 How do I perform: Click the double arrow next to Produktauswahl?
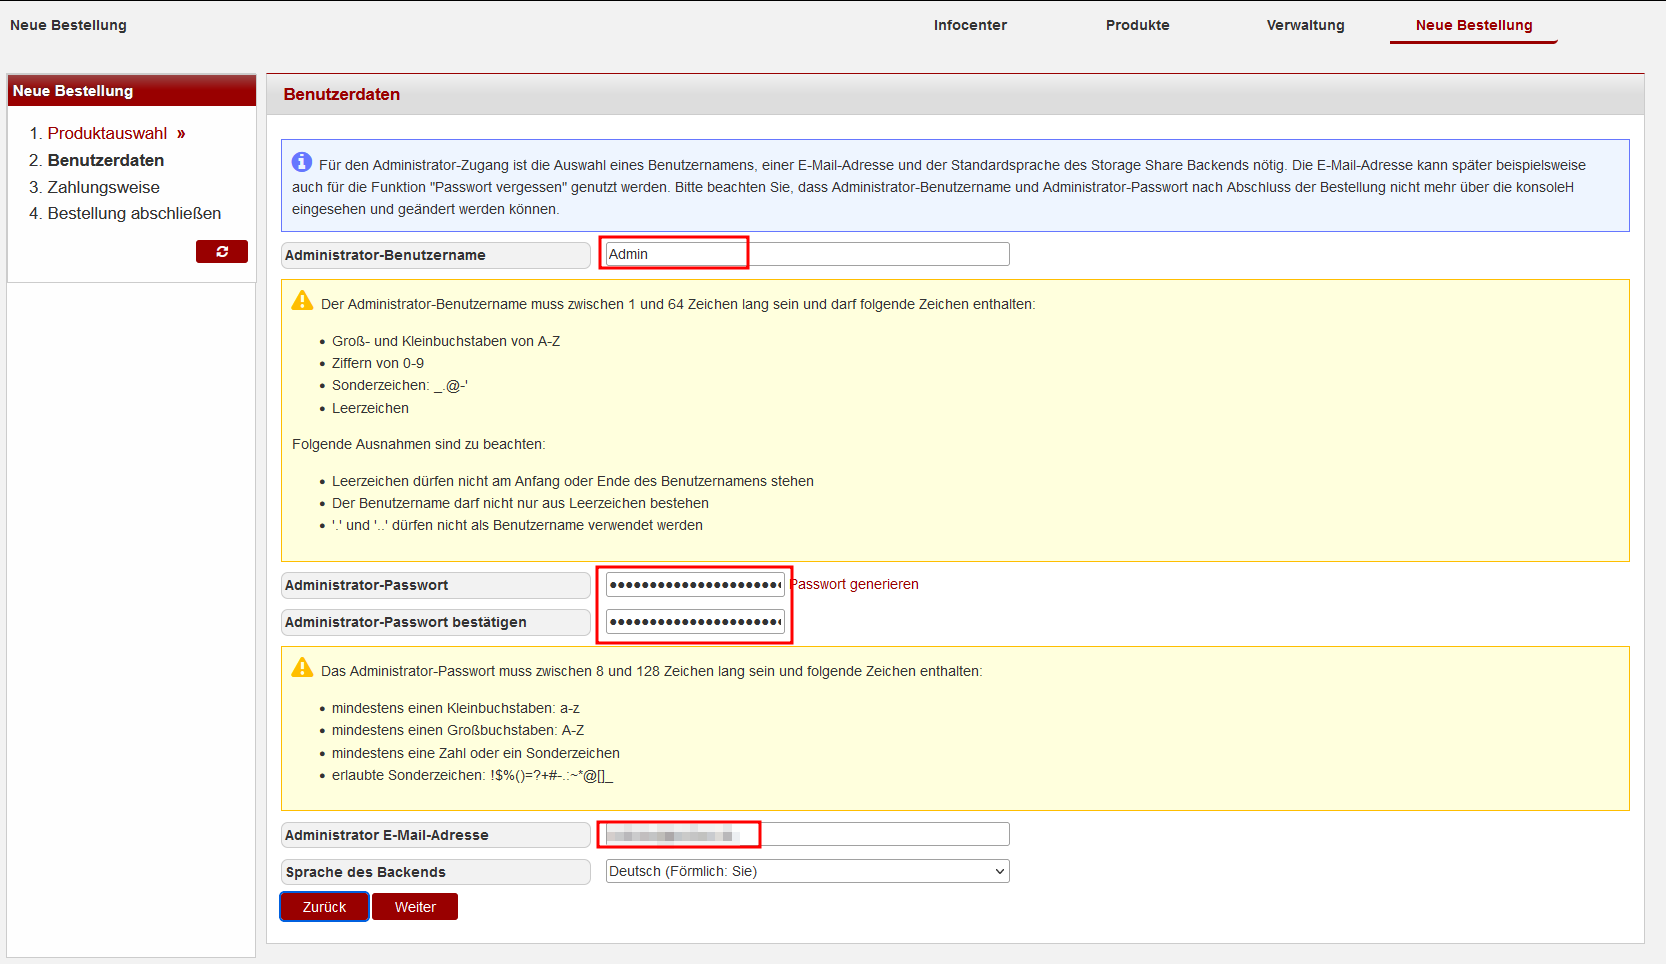(x=181, y=134)
